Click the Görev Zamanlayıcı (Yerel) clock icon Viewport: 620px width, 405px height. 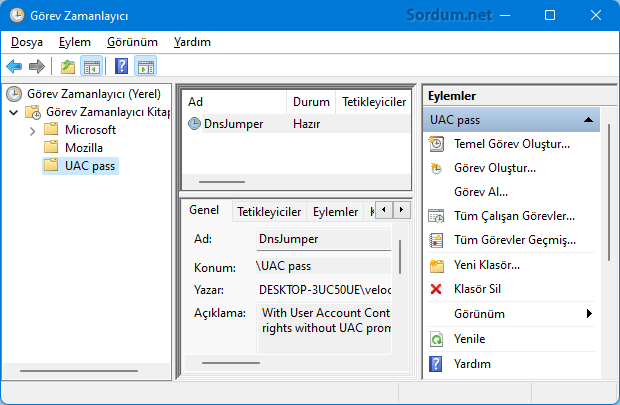click(x=14, y=94)
